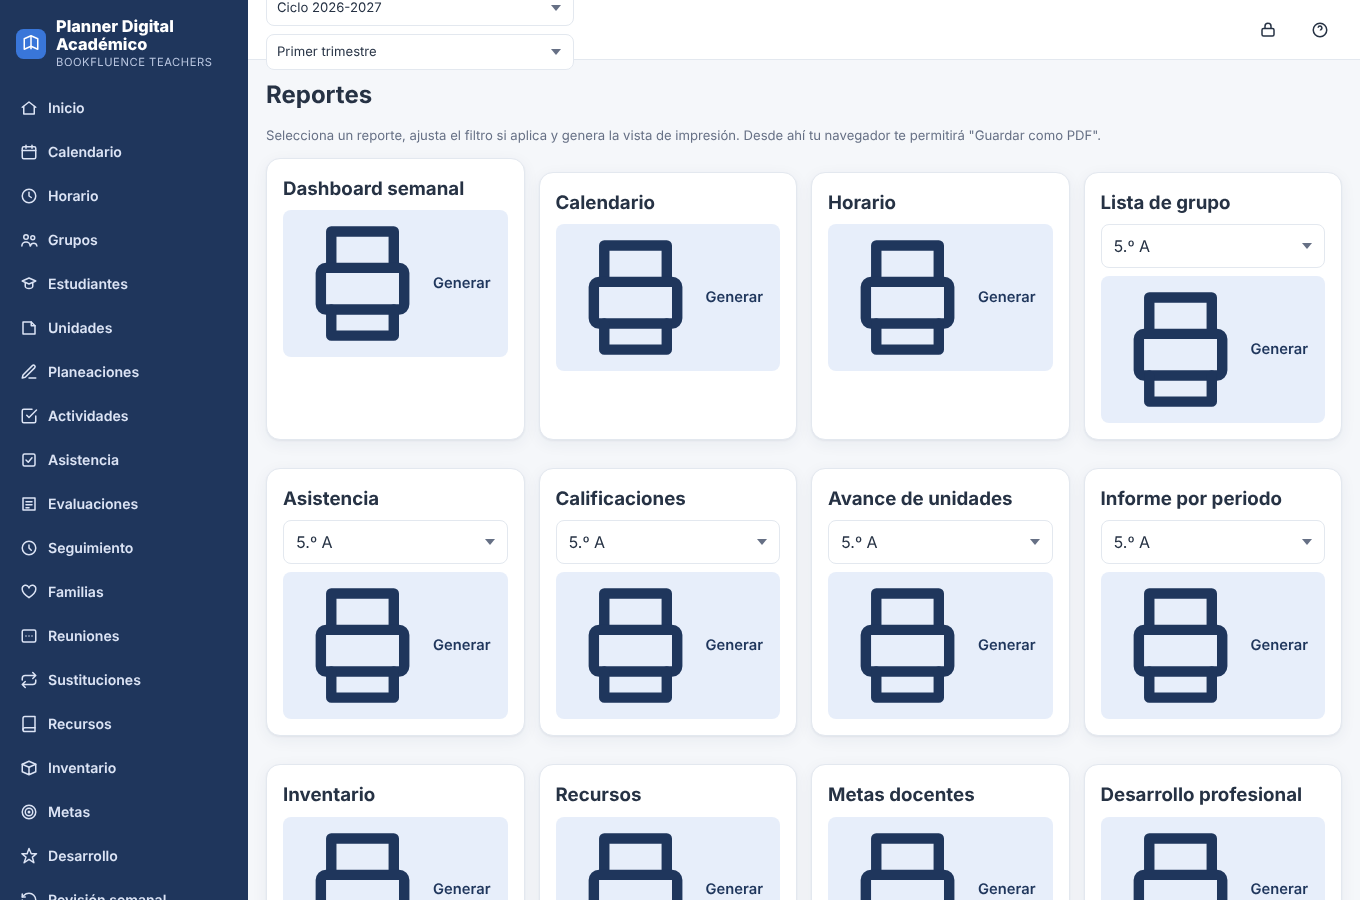Viewport: 1360px width, 900px height.
Task: Generate the Lista de grupo report
Action: click(x=1212, y=349)
